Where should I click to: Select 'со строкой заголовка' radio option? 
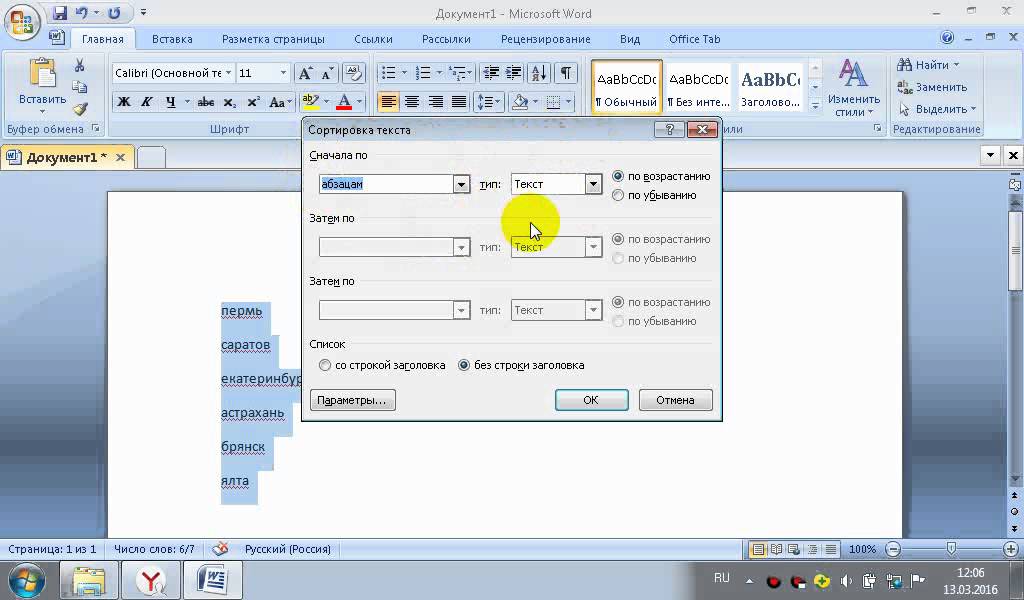(325, 365)
